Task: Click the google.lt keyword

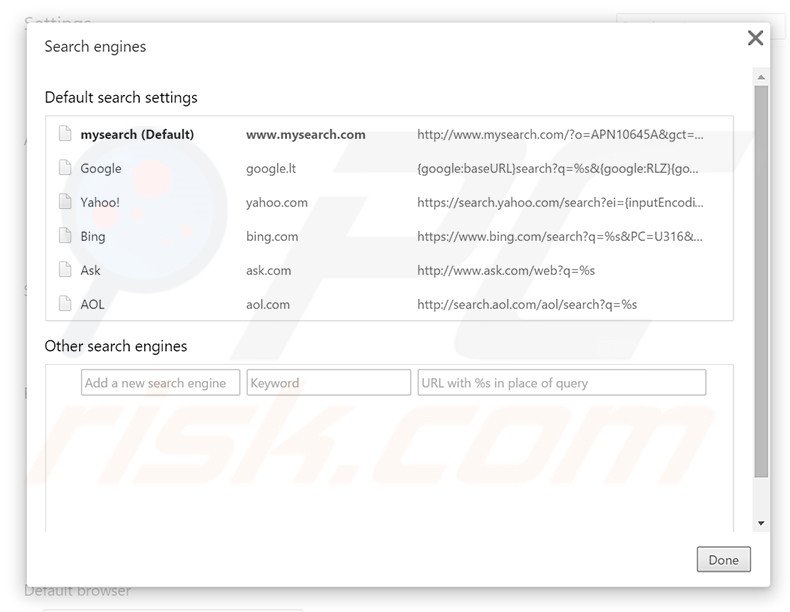Action: 271,168
